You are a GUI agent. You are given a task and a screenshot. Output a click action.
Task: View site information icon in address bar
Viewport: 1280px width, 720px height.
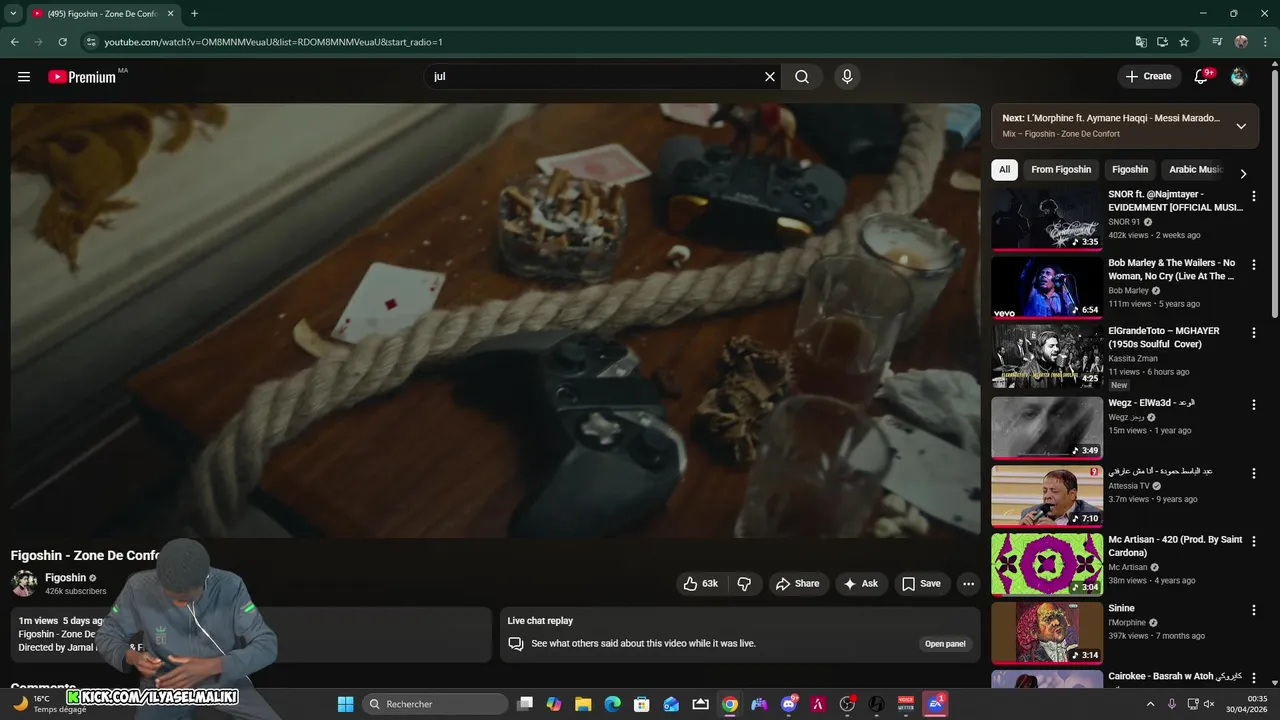(x=91, y=42)
